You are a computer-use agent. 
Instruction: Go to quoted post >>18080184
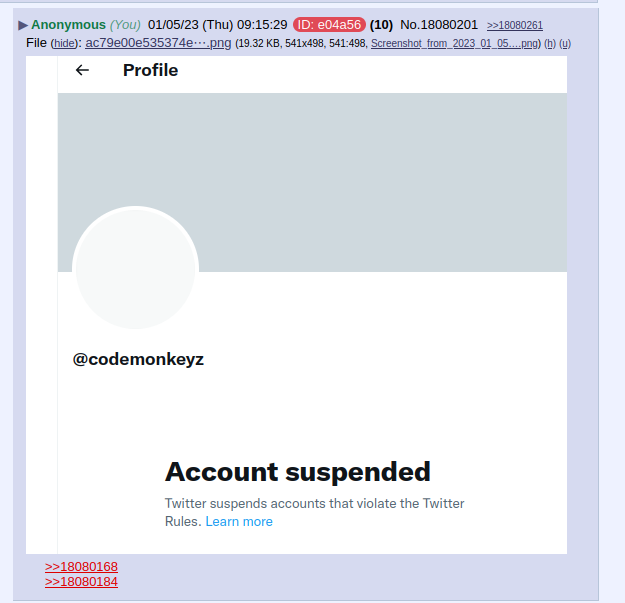pyautogui.click(x=81, y=581)
